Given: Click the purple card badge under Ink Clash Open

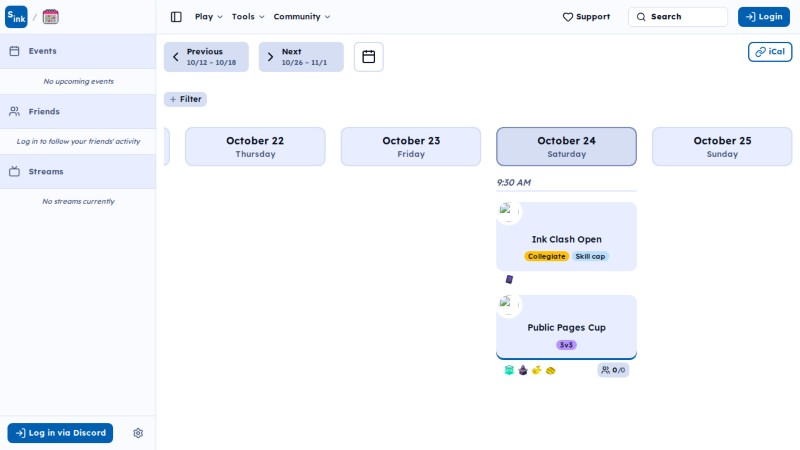Looking at the screenshot, I should pyautogui.click(x=509, y=279).
